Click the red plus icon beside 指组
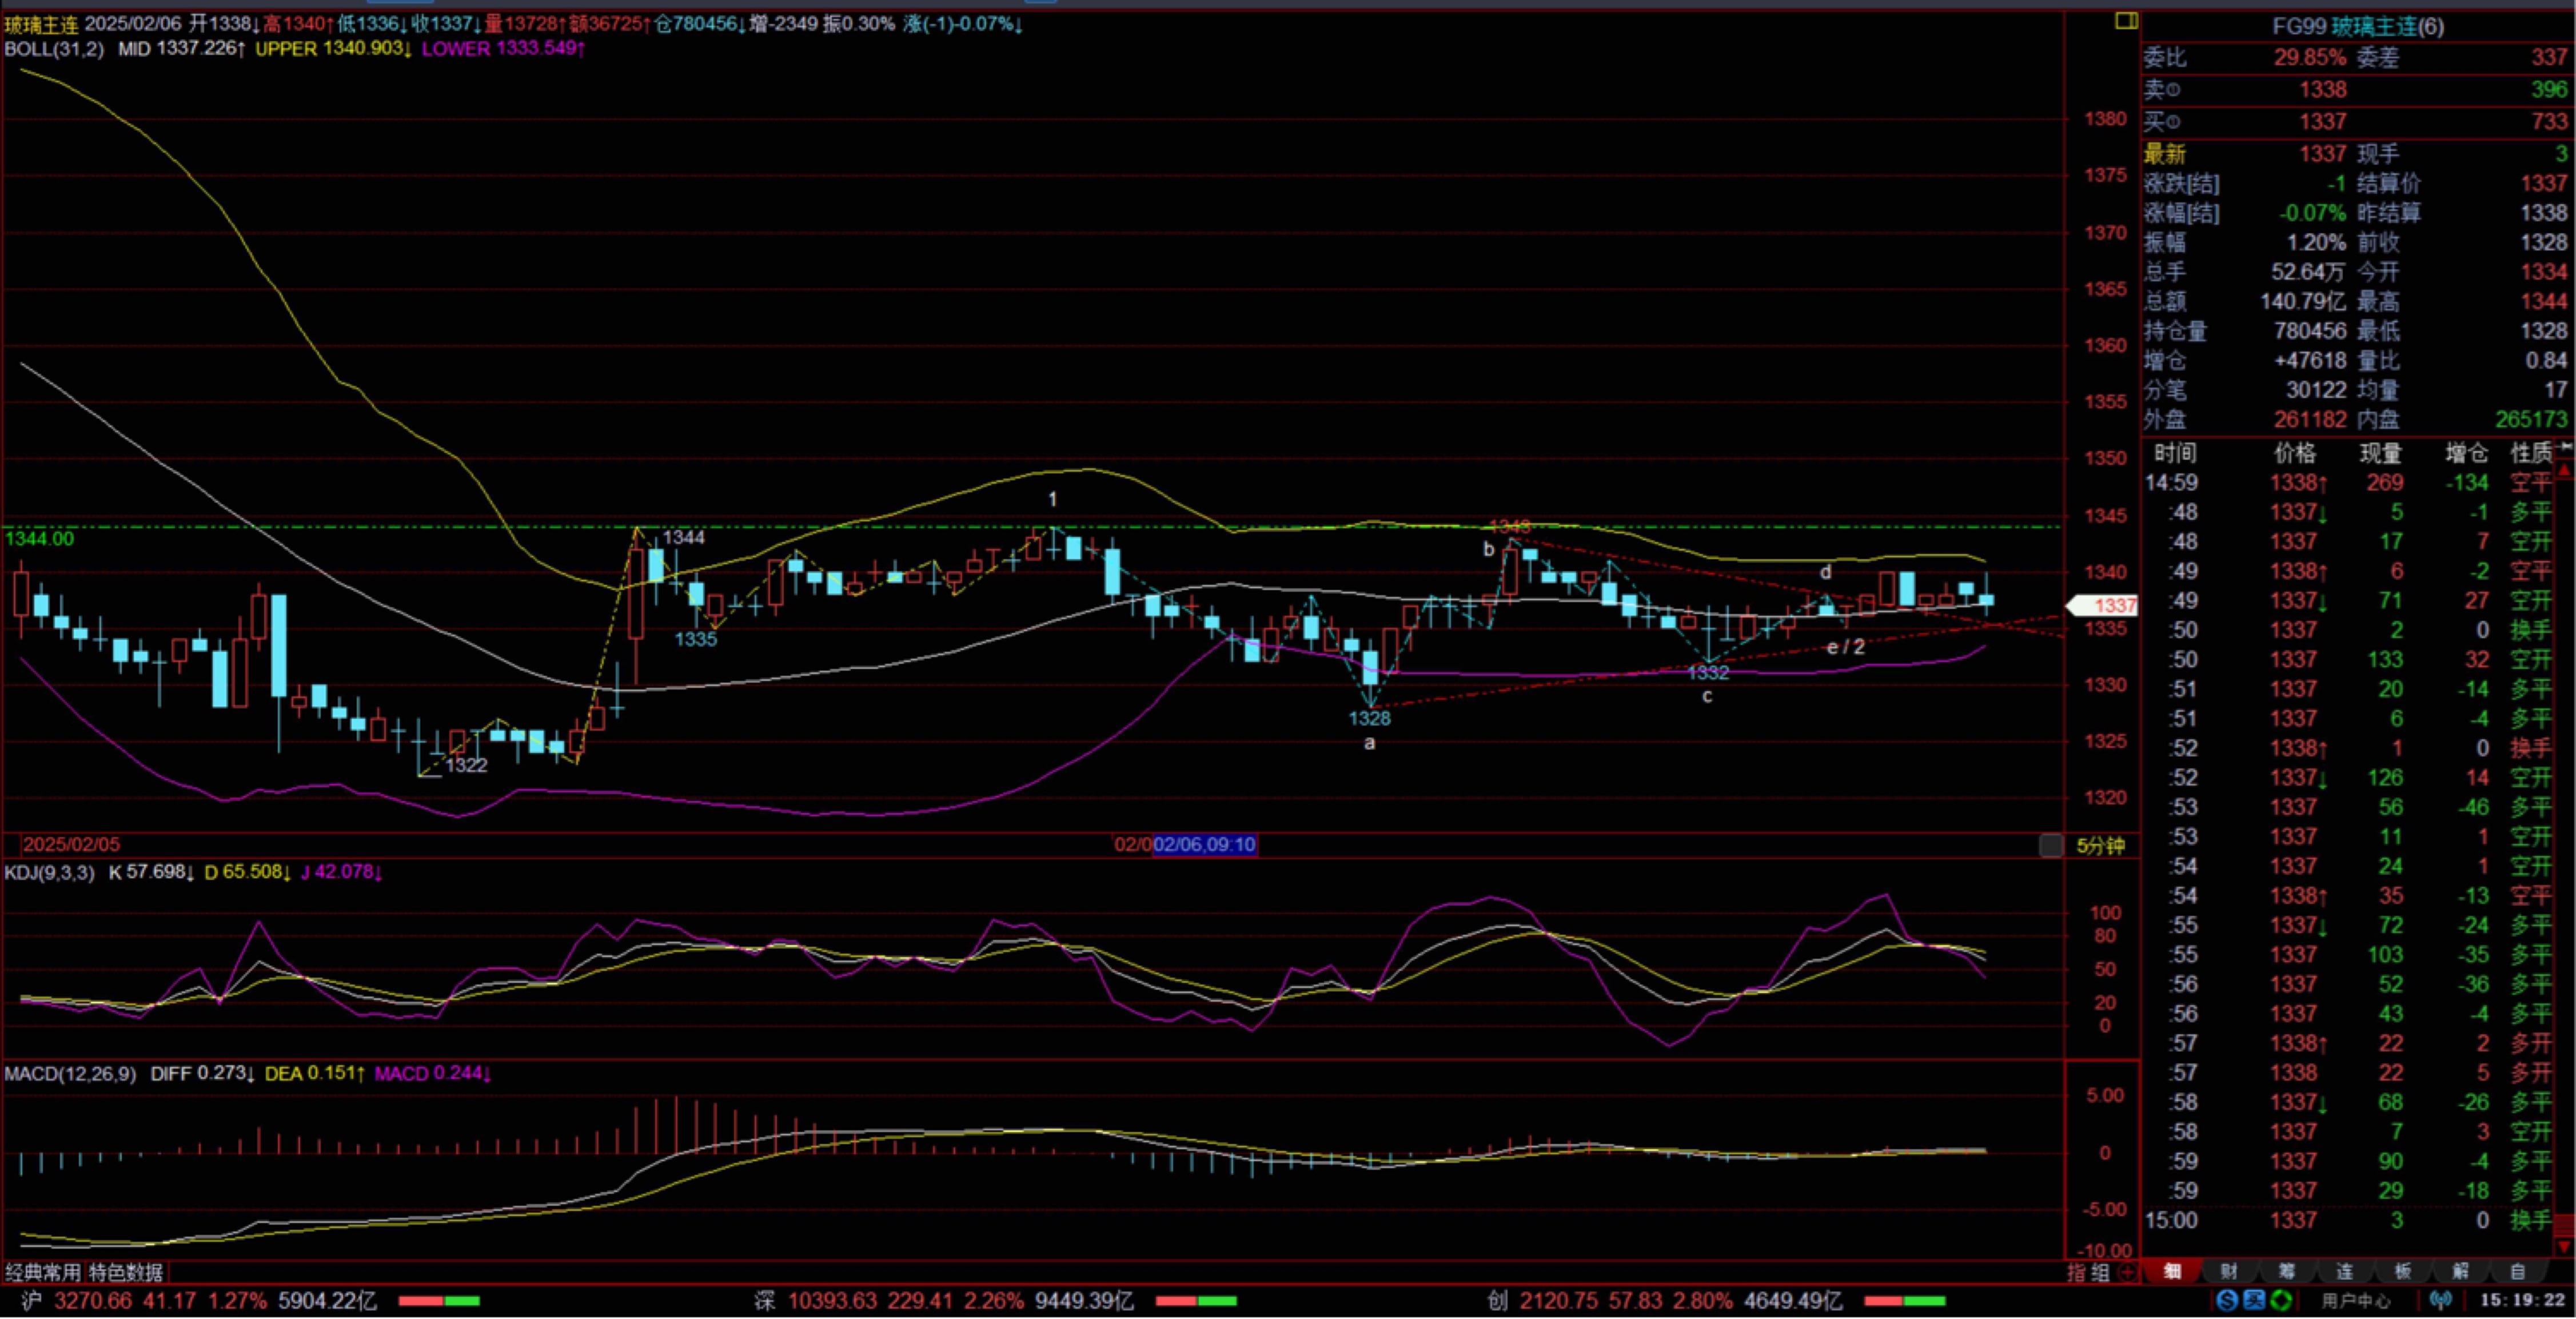The image size is (2576, 1319). 2127,1272
